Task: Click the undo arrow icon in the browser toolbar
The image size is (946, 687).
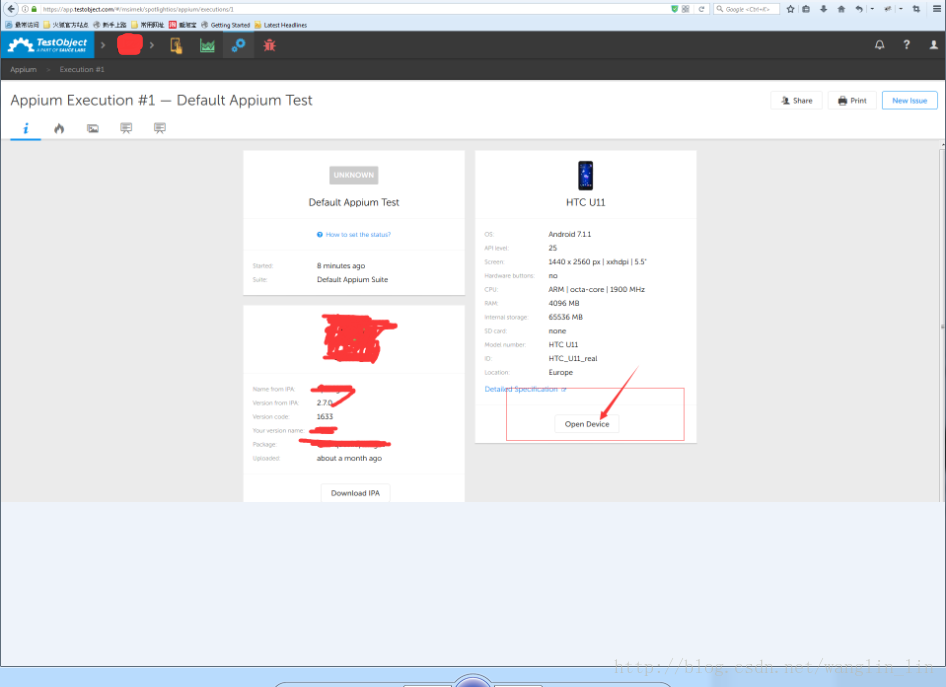Action: (x=859, y=9)
